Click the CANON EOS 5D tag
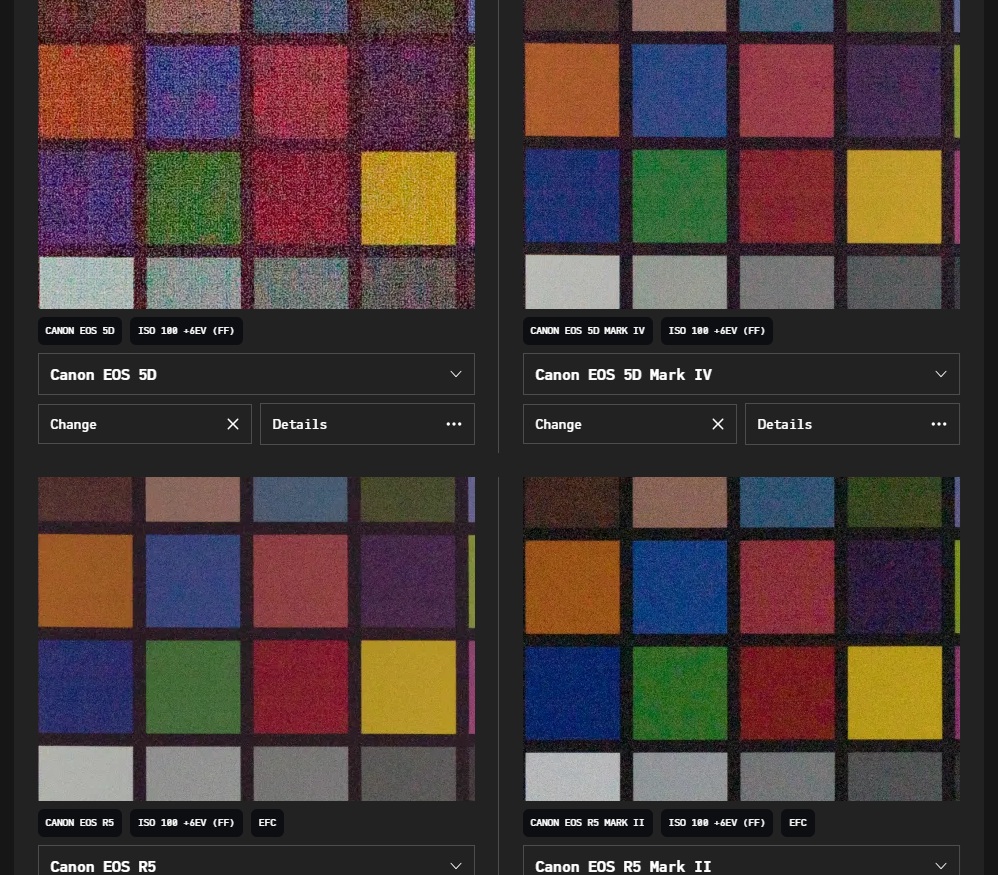This screenshot has height=875, width=998. coord(80,331)
